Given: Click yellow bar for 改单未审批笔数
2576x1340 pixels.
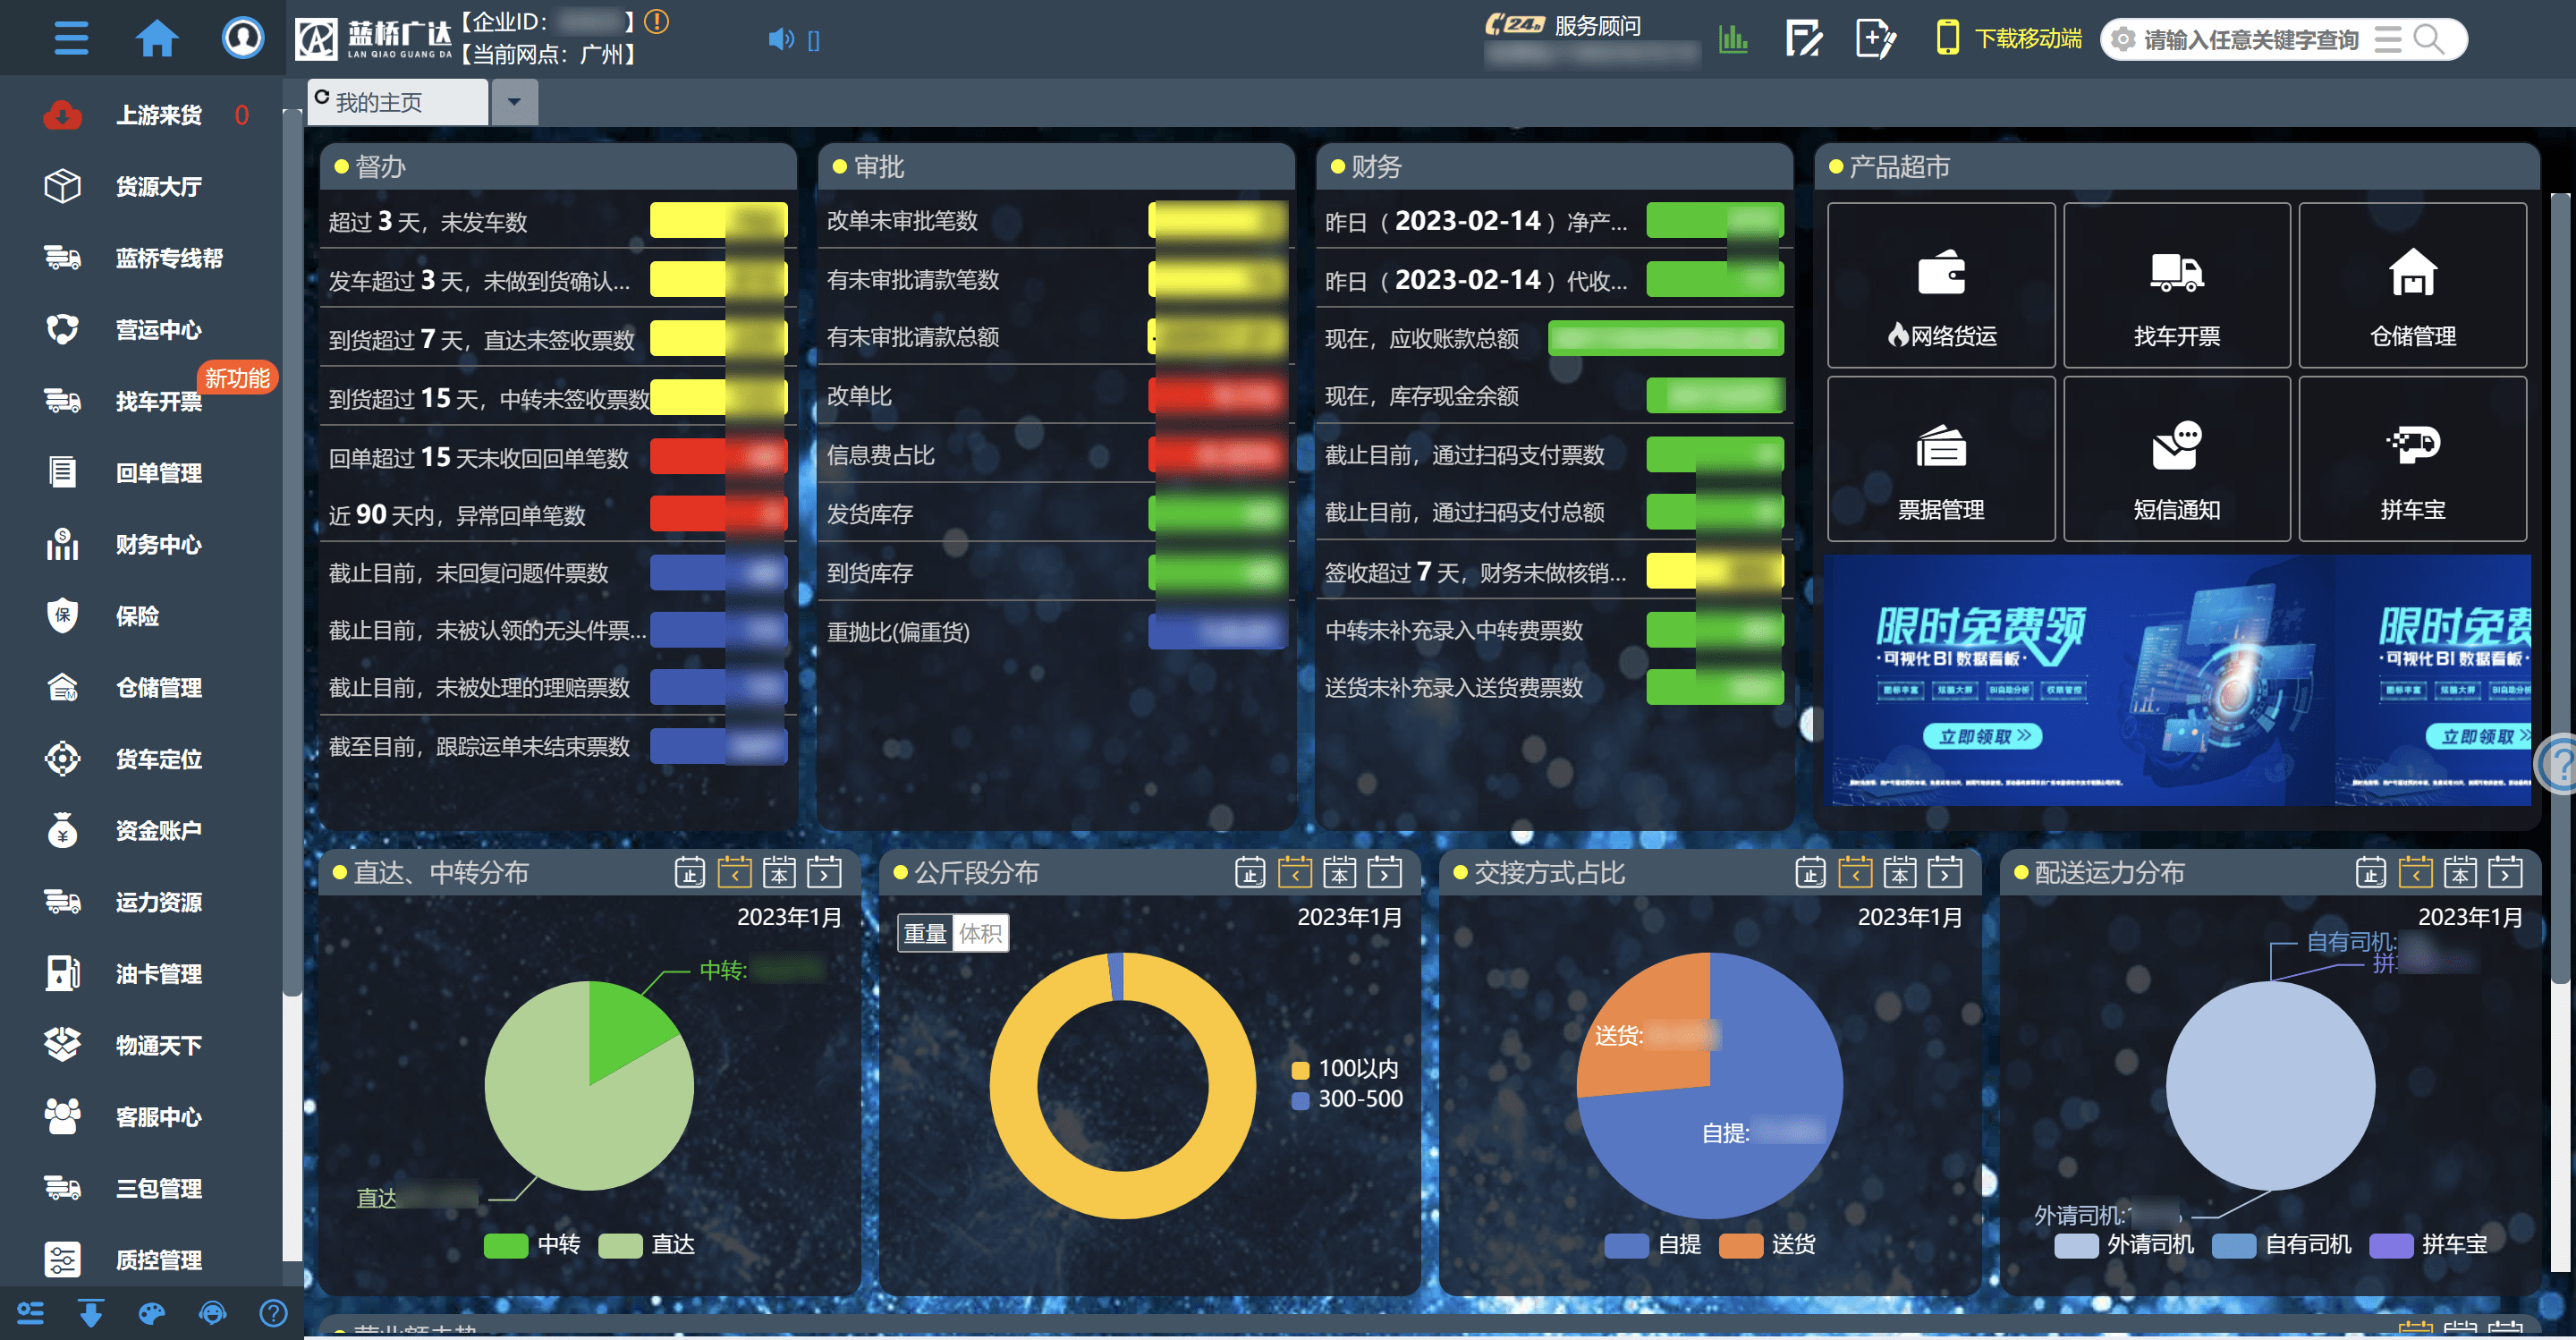Looking at the screenshot, I should point(1217,221).
